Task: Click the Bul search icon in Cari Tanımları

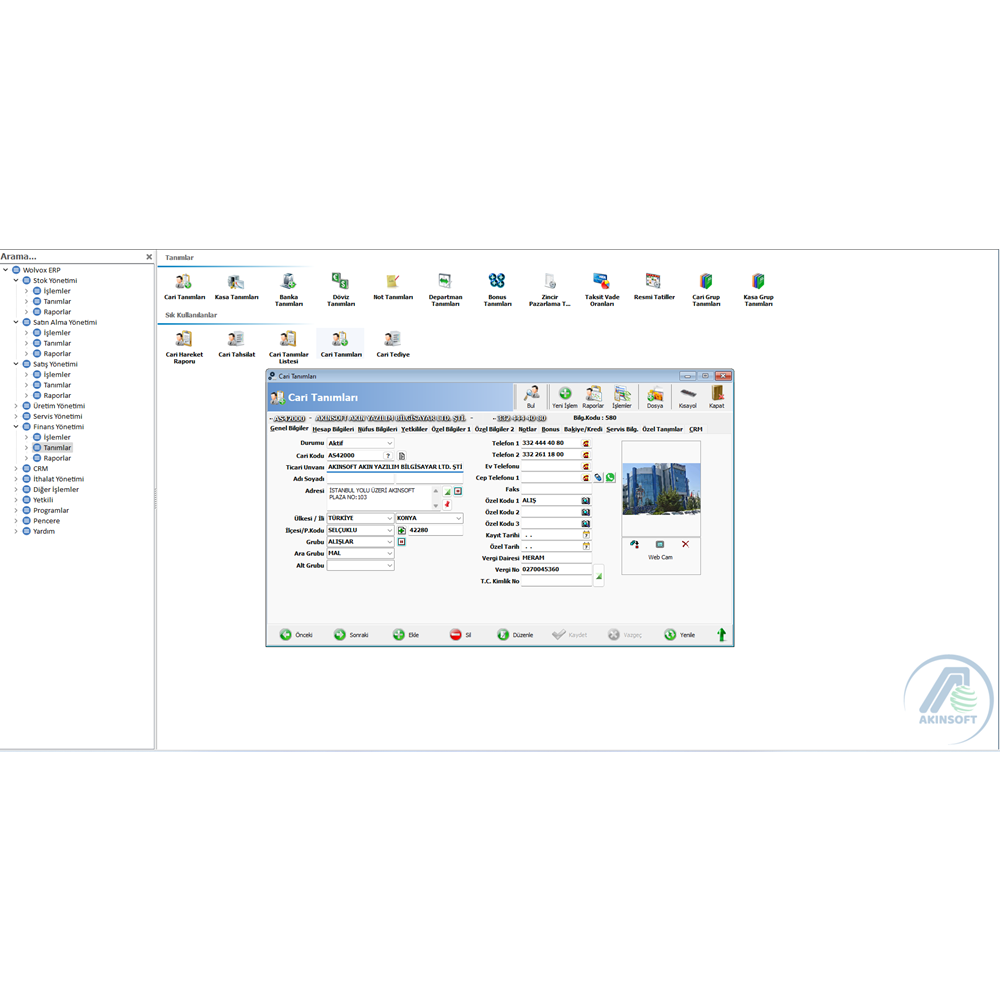Action: pyautogui.click(x=530, y=395)
